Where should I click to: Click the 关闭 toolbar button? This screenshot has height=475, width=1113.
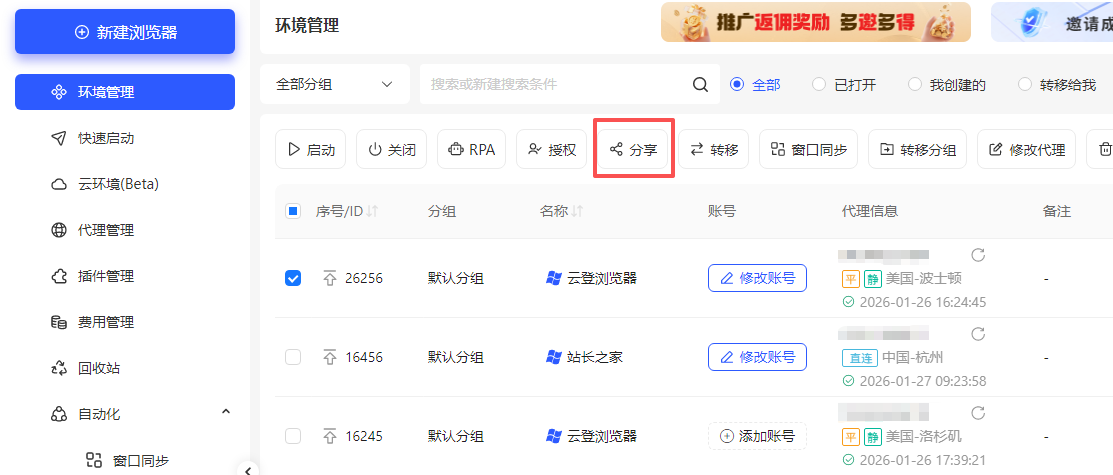pyautogui.click(x=392, y=149)
